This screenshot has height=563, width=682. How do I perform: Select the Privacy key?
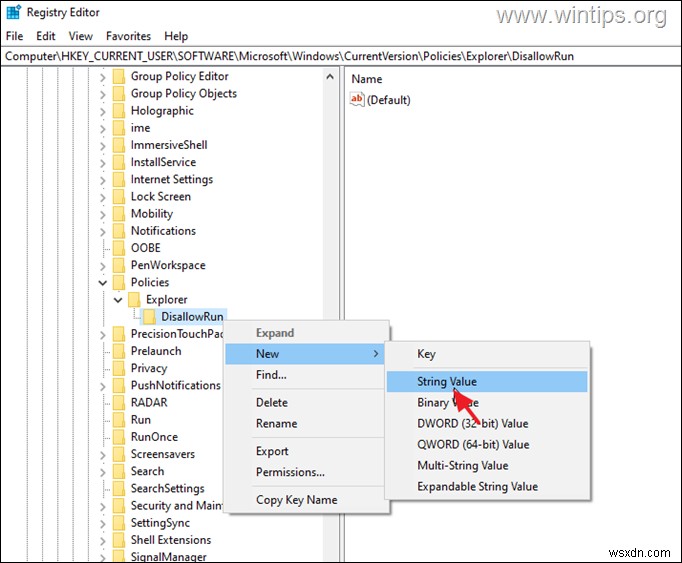coord(149,368)
